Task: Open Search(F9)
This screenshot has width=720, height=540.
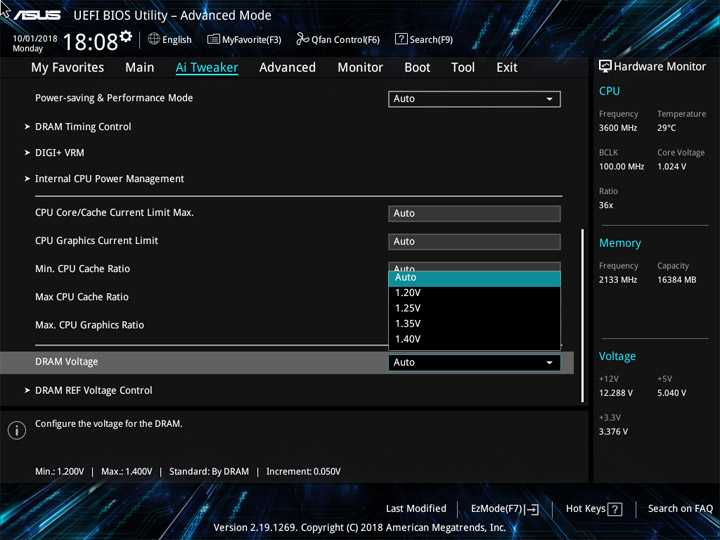Action: click(x=424, y=39)
